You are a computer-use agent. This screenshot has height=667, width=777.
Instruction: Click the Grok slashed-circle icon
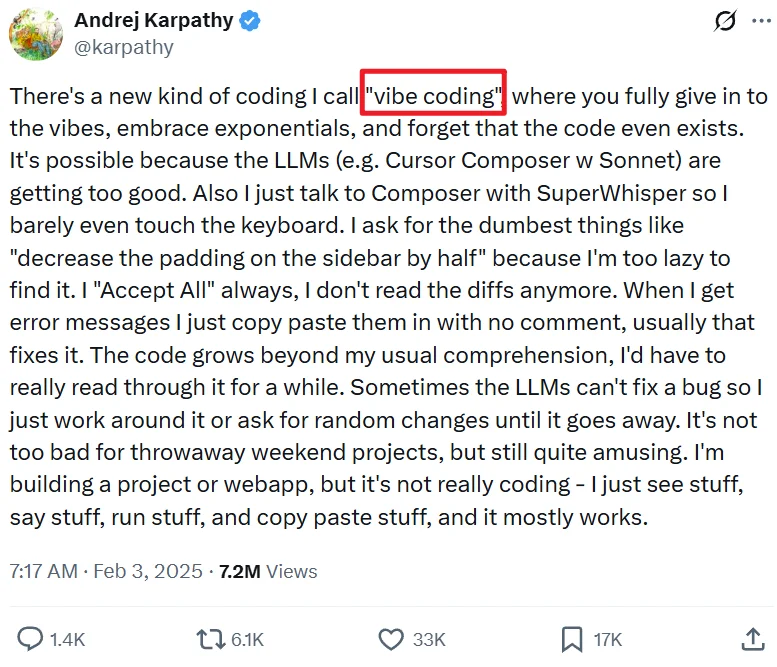[x=725, y=21]
